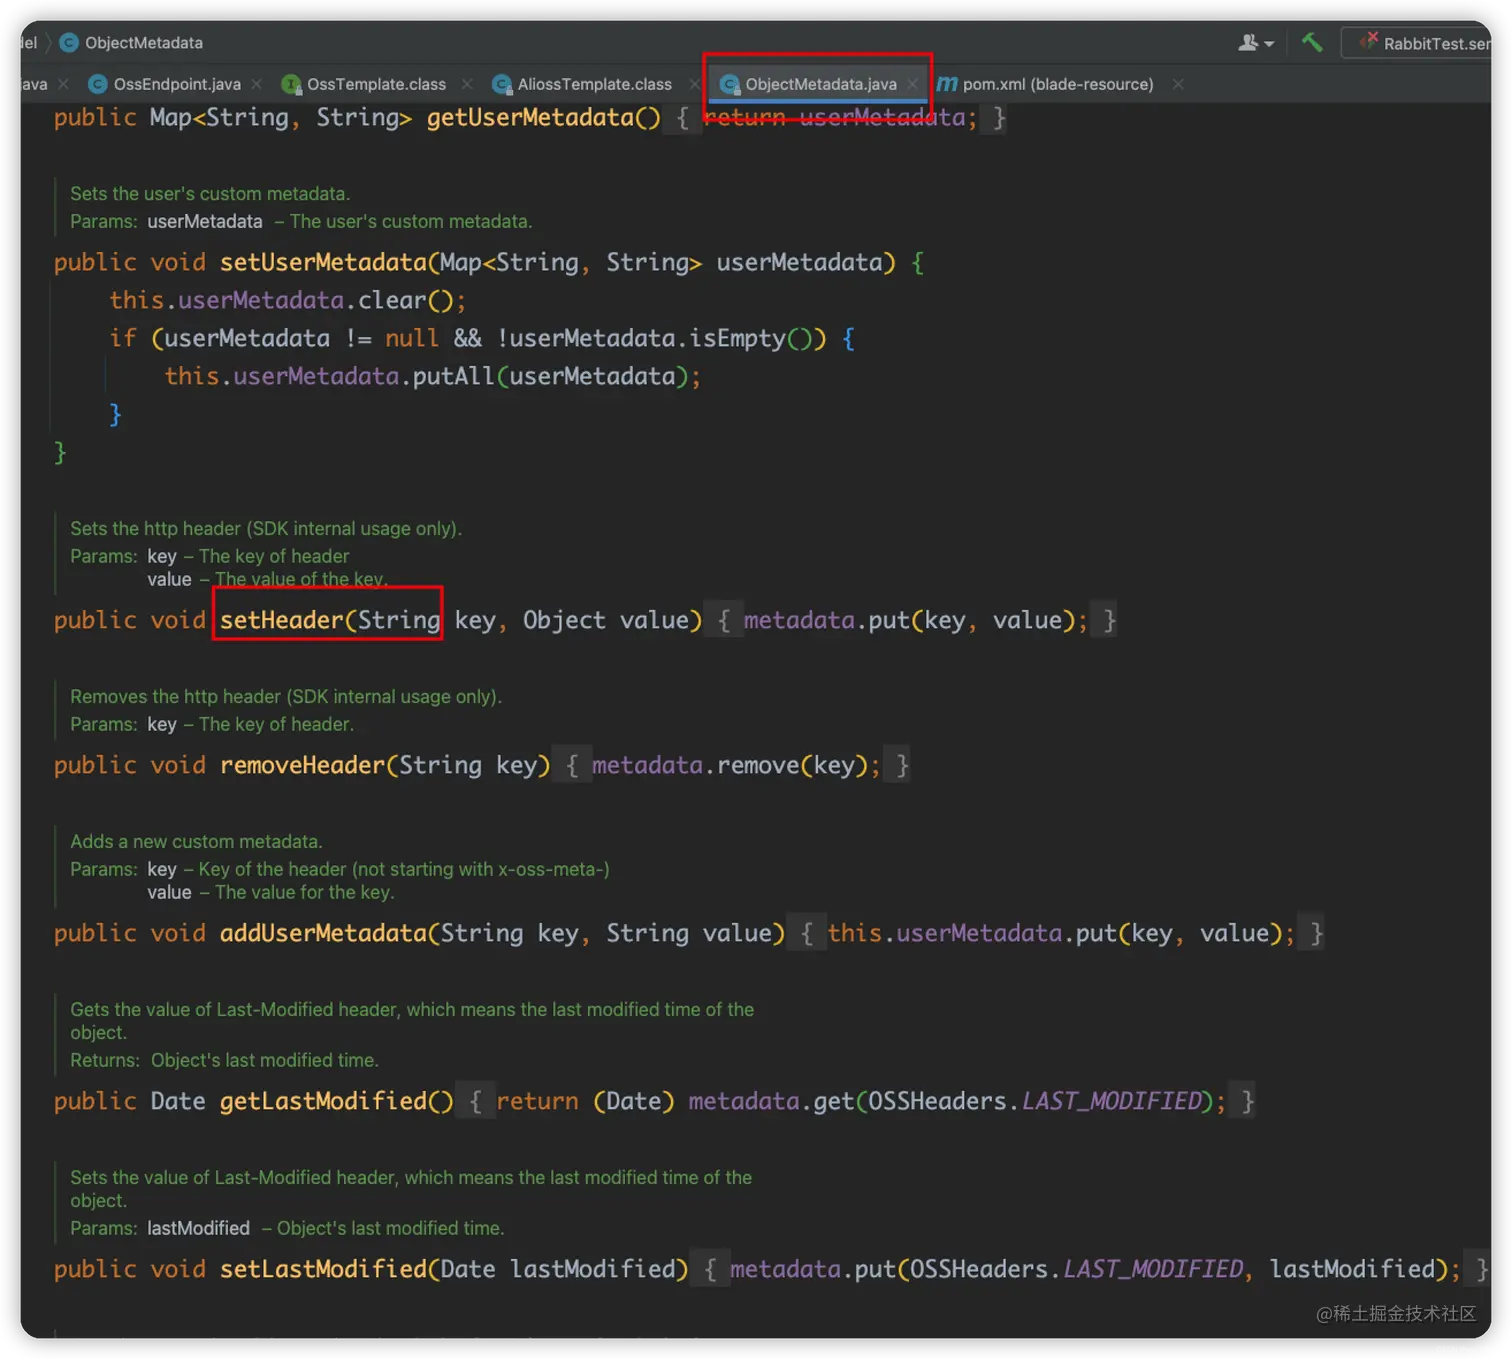This screenshot has width=1512, height=1359.
Task: Click closing fold brace of removeHeader method
Action: pos(902,766)
